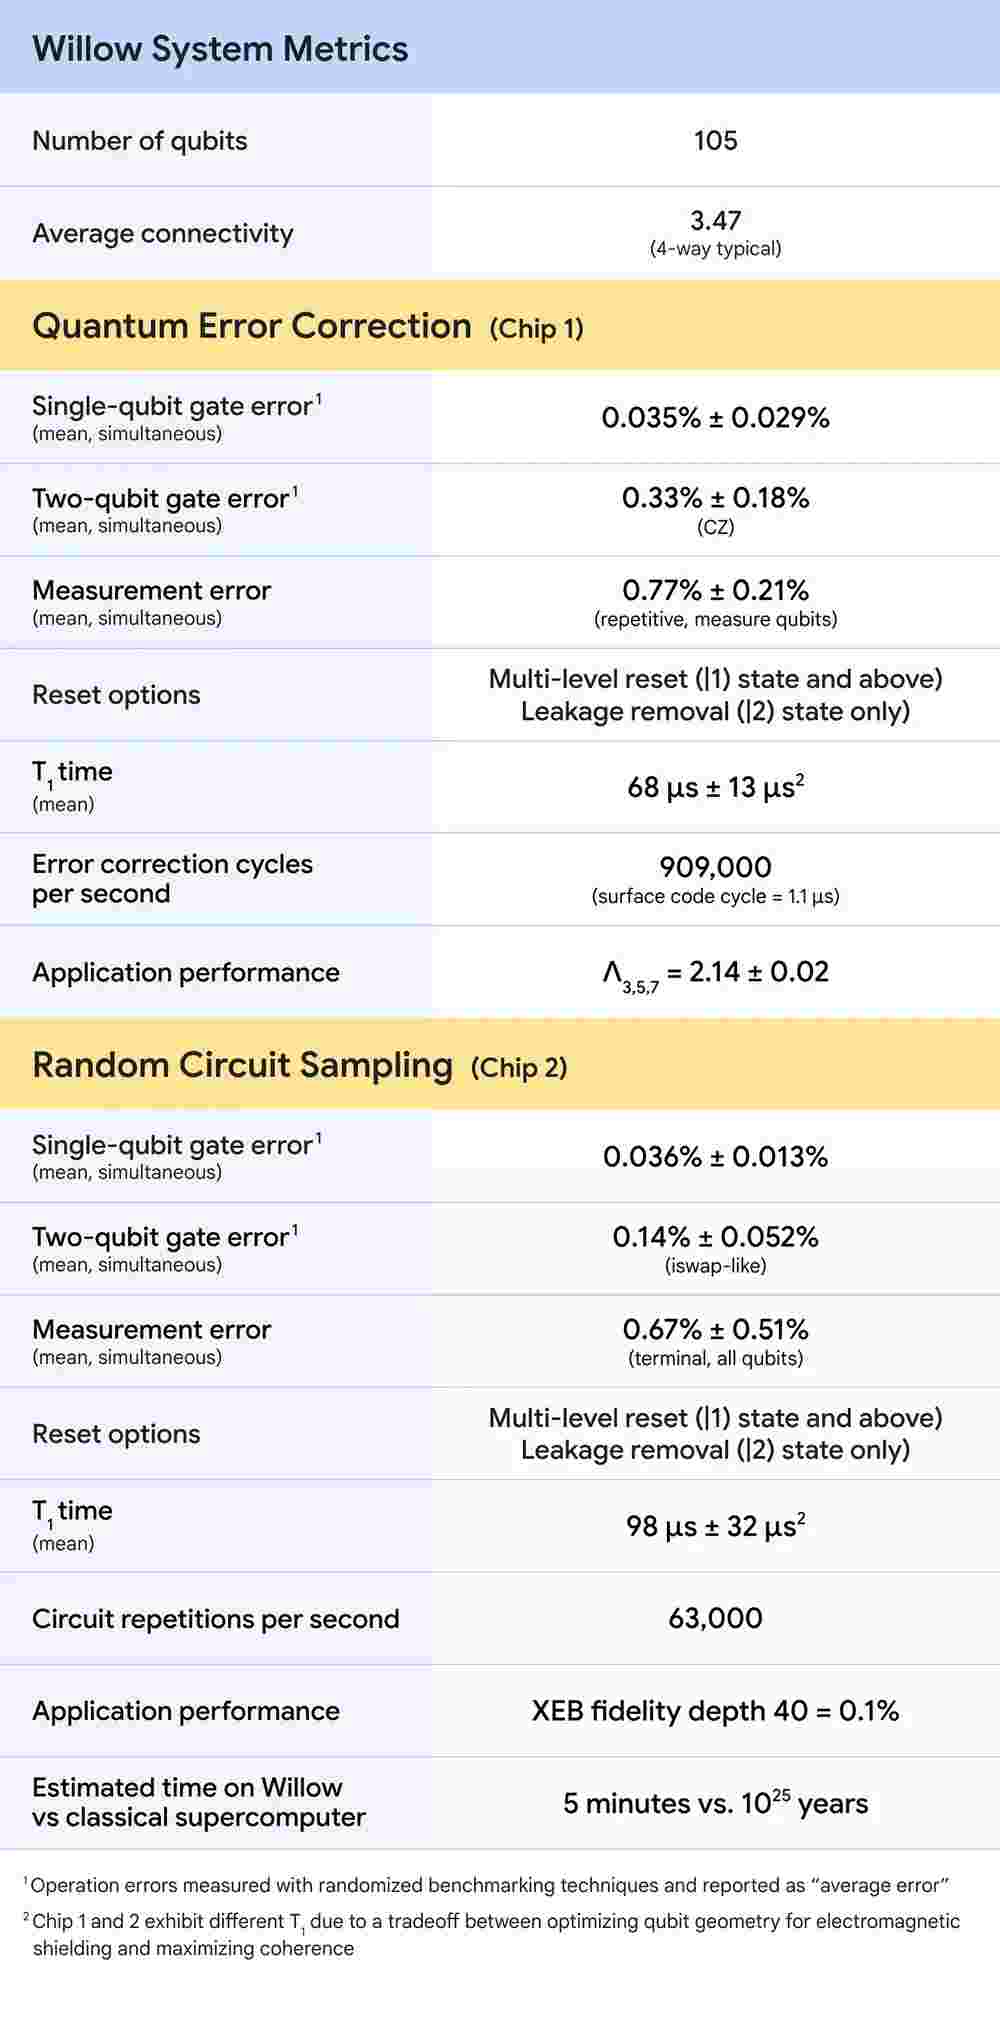Select the 98 µs ± 32 µs value
Viewport: 1000px width, 2023px height.
[x=715, y=1527]
